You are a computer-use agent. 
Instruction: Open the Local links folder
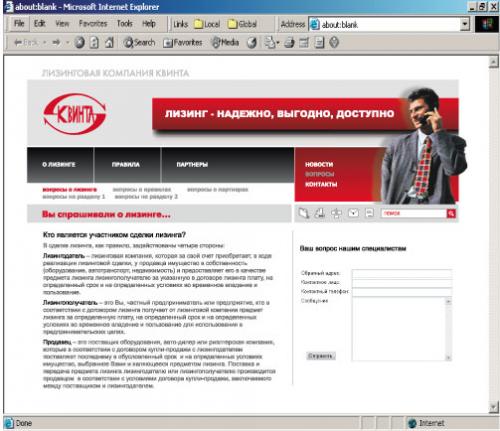(x=207, y=24)
